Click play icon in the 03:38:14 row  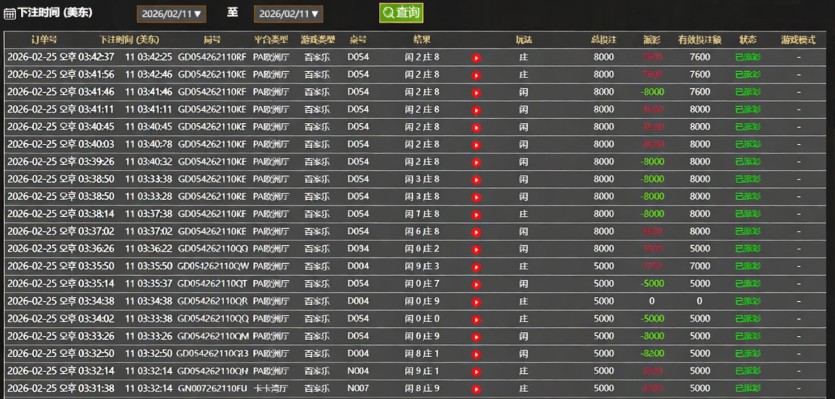pyautogui.click(x=476, y=215)
